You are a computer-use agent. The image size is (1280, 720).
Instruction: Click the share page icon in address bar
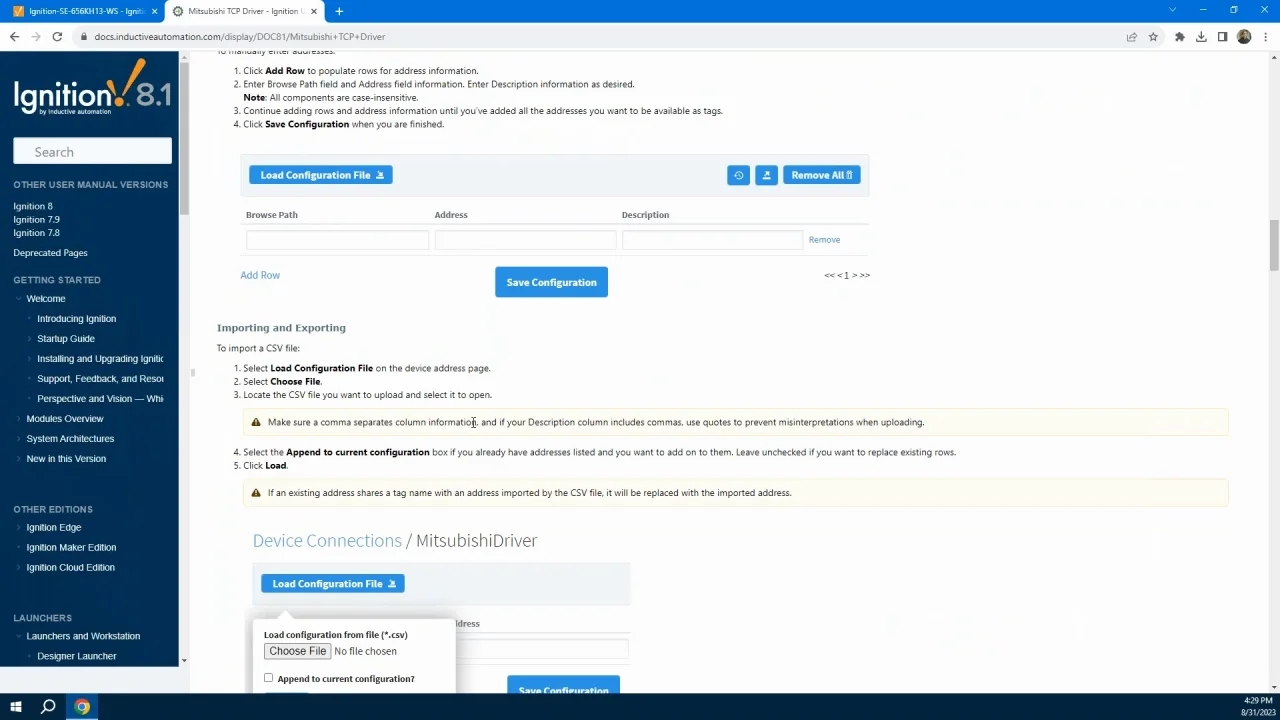1132,37
